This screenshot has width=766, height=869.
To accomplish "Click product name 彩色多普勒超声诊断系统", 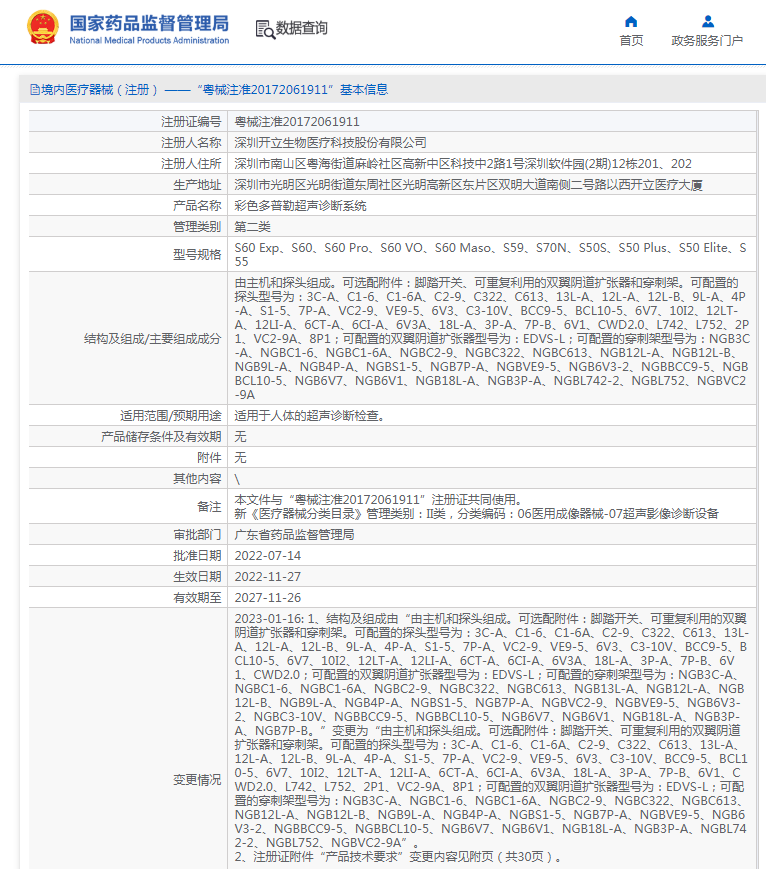I will pos(300,206).
